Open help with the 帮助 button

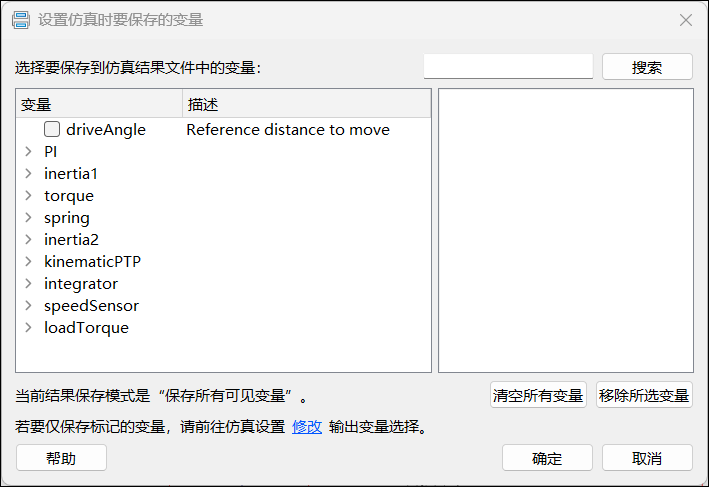(x=61, y=458)
